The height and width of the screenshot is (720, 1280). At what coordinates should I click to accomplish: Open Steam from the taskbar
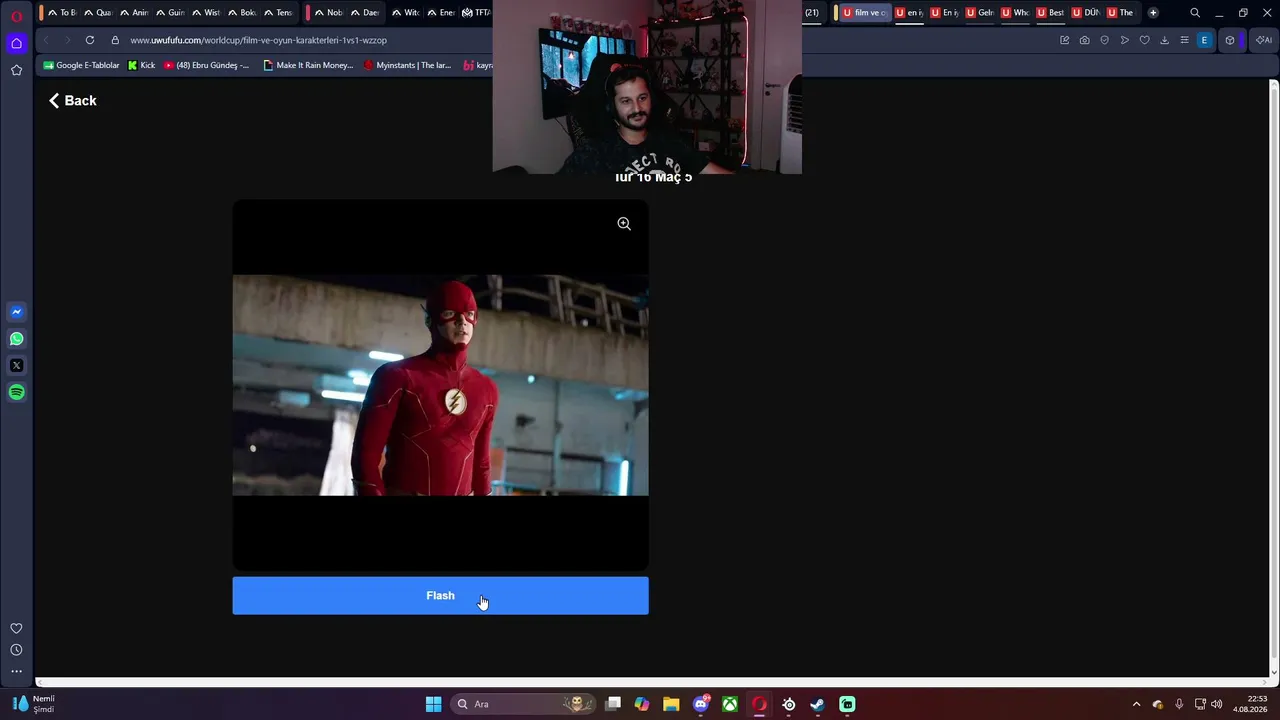(x=817, y=704)
